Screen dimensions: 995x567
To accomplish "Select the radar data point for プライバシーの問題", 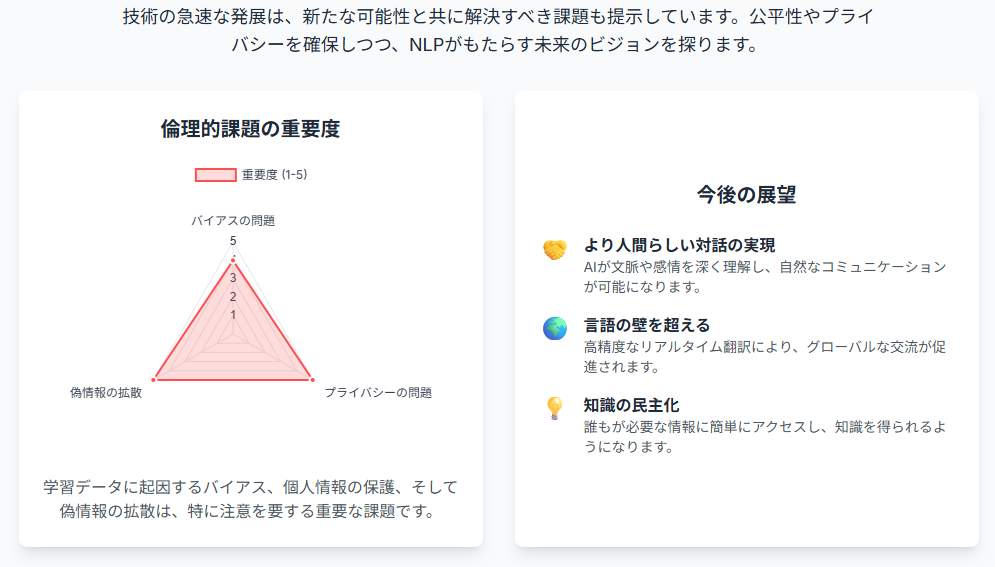I will coord(312,379).
